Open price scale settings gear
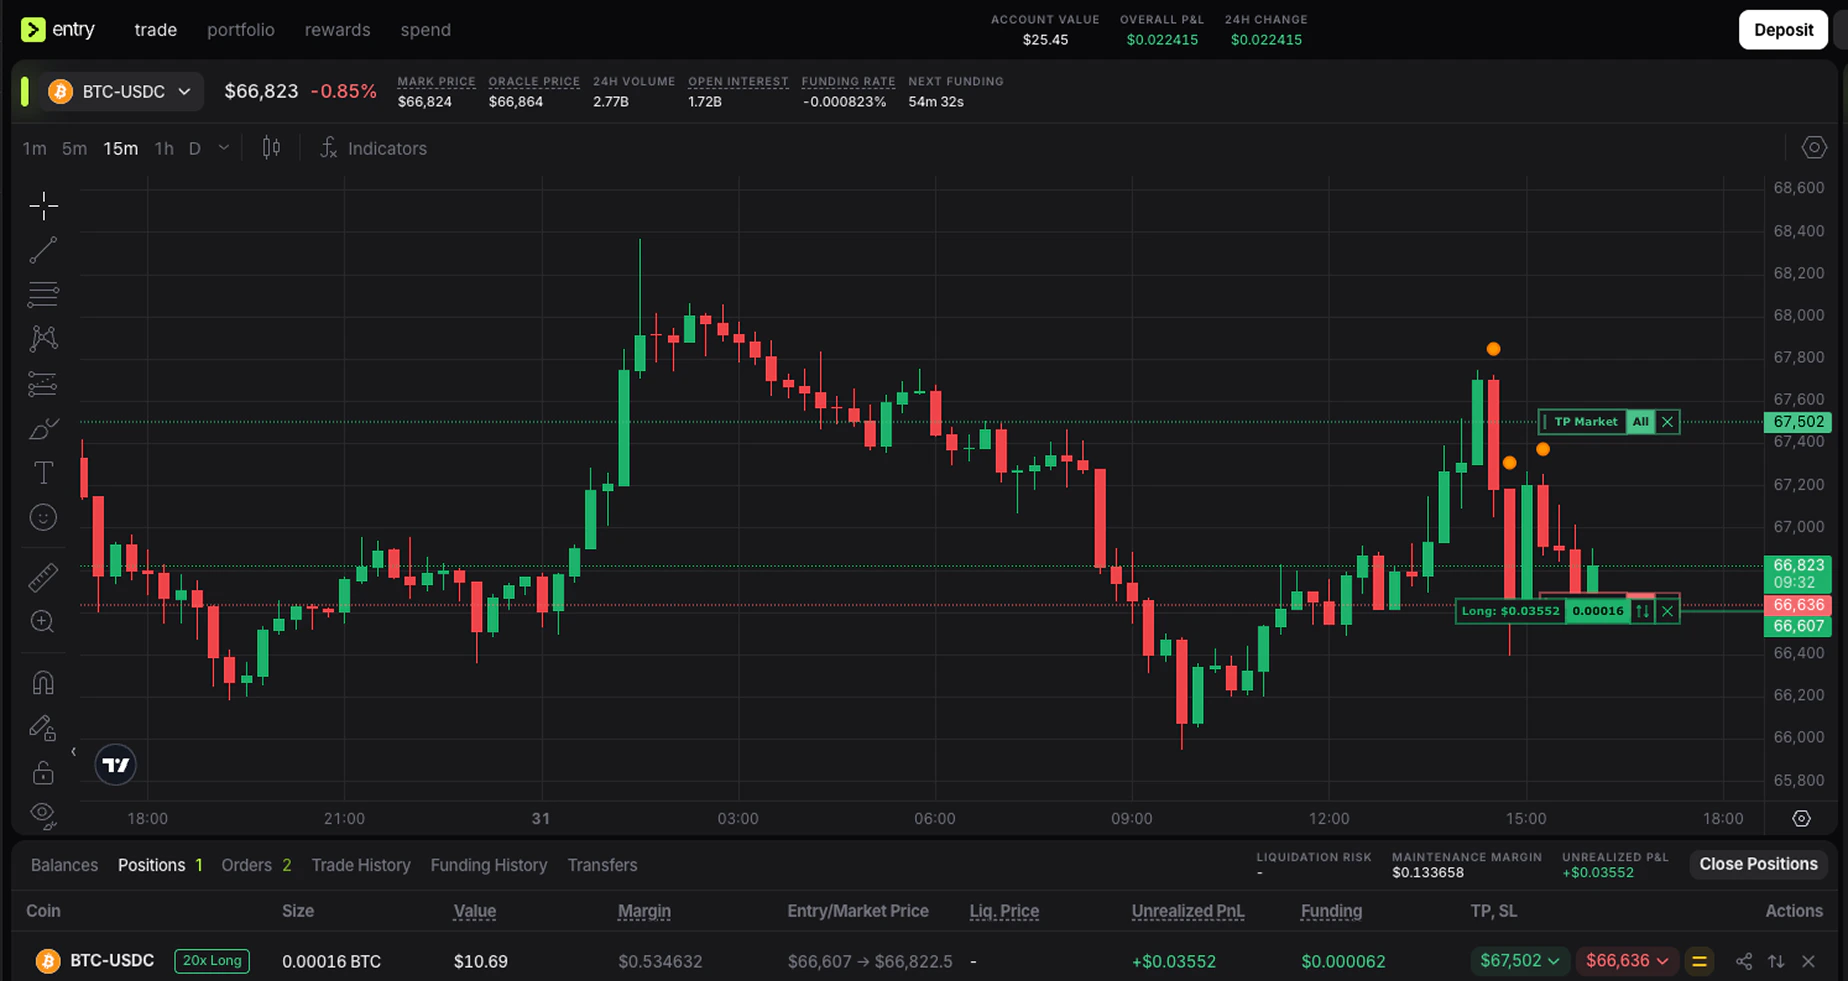The image size is (1848, 981). click(1801, 818)
